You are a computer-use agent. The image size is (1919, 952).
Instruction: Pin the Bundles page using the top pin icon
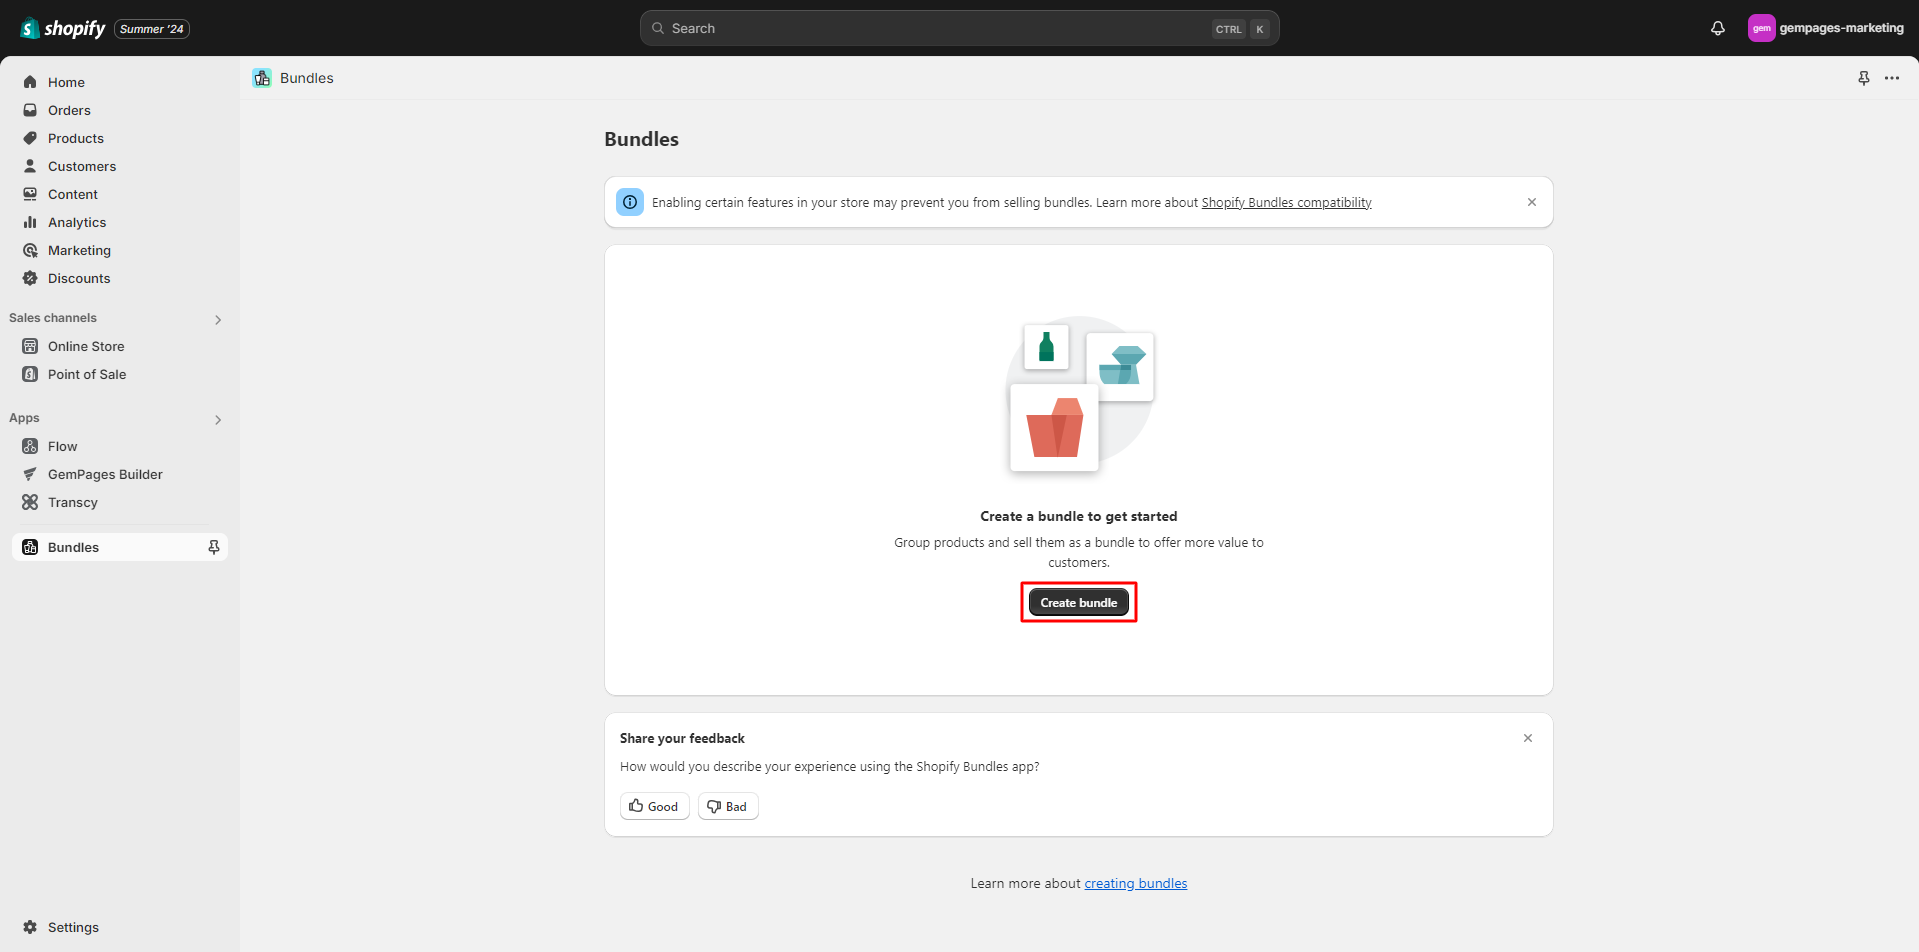(1863, 77)
